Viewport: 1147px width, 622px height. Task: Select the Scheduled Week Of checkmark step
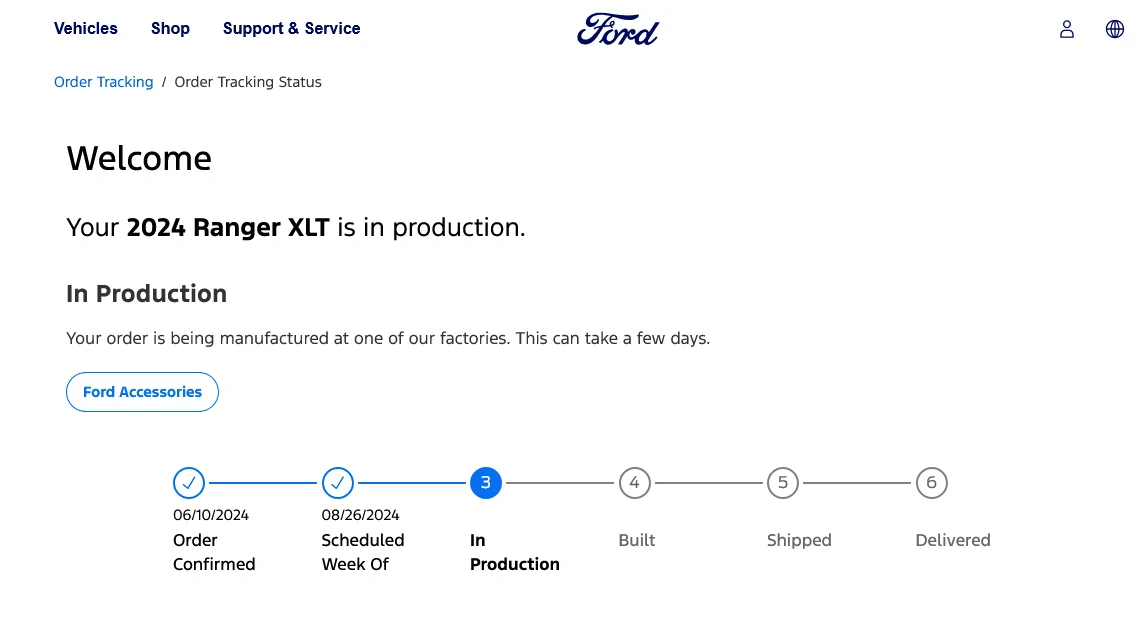[x=338, y=483]
